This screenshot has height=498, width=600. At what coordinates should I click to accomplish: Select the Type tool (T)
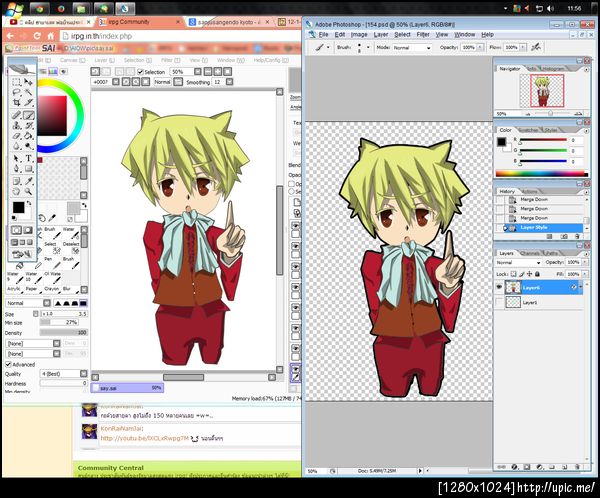[29, 158]
